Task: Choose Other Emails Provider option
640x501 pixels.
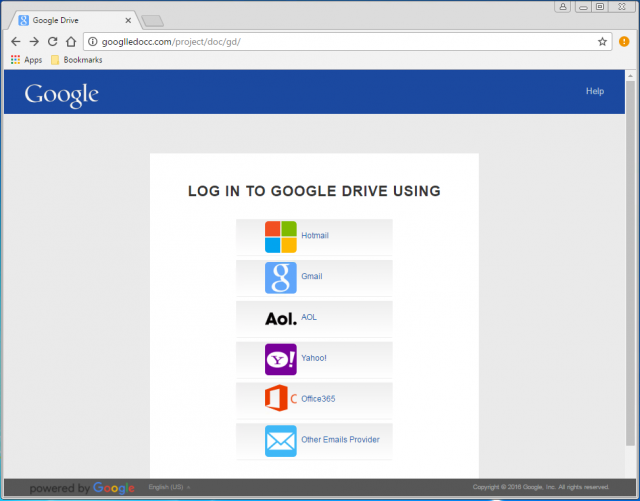Action: 314,441
